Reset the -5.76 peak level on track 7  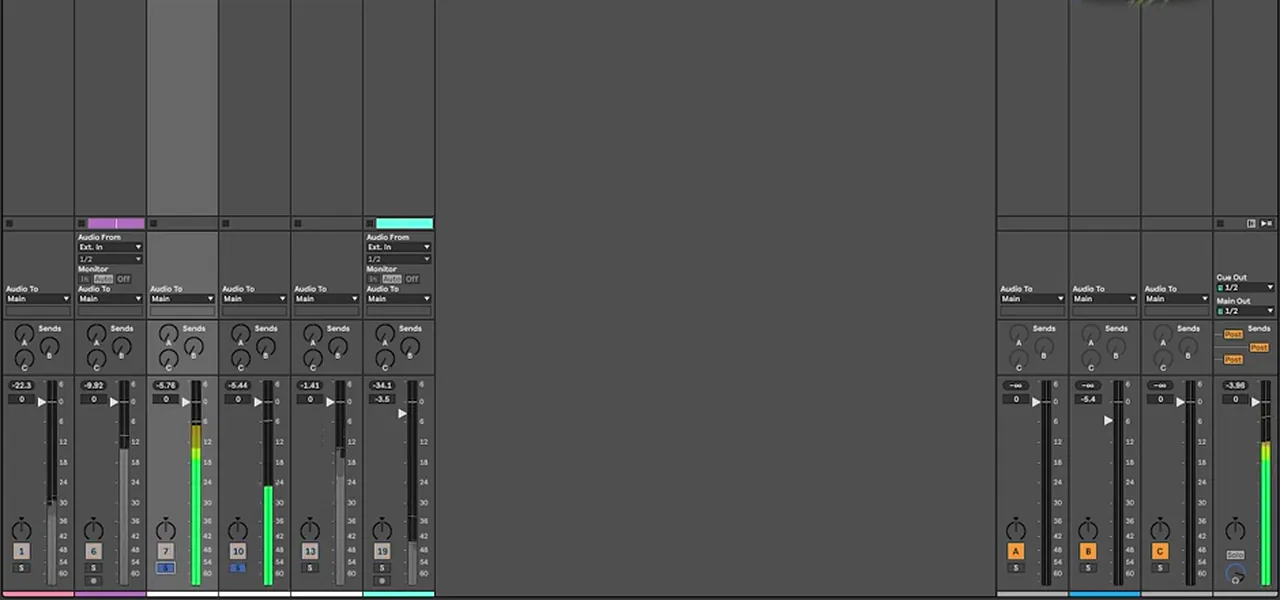pyautogui.click(x=165, y=385)
